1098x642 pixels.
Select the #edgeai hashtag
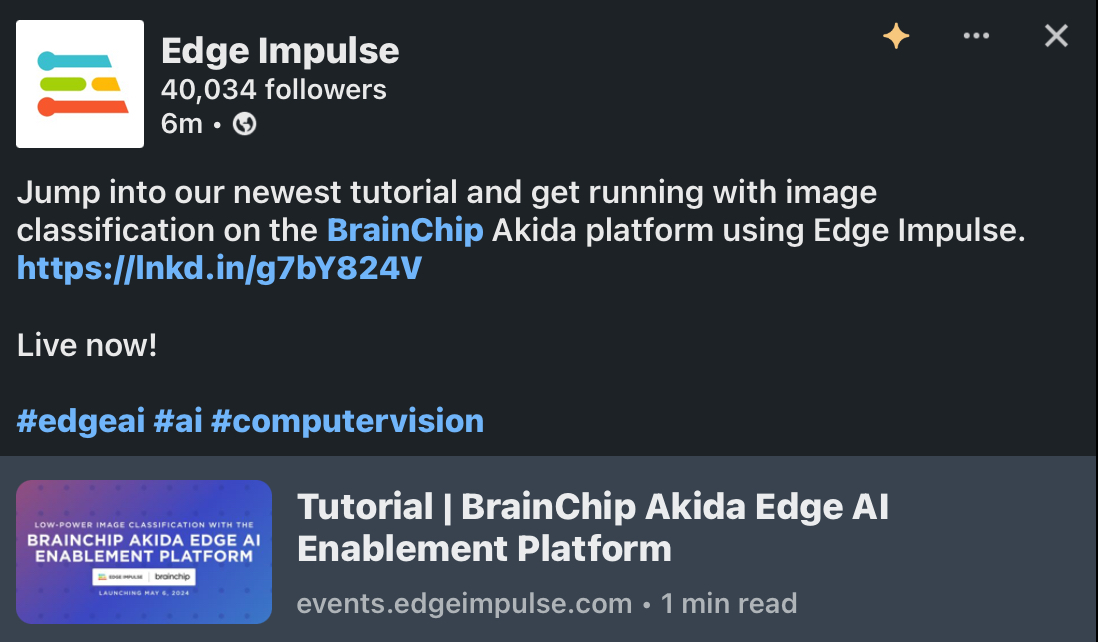click(81, 421)
